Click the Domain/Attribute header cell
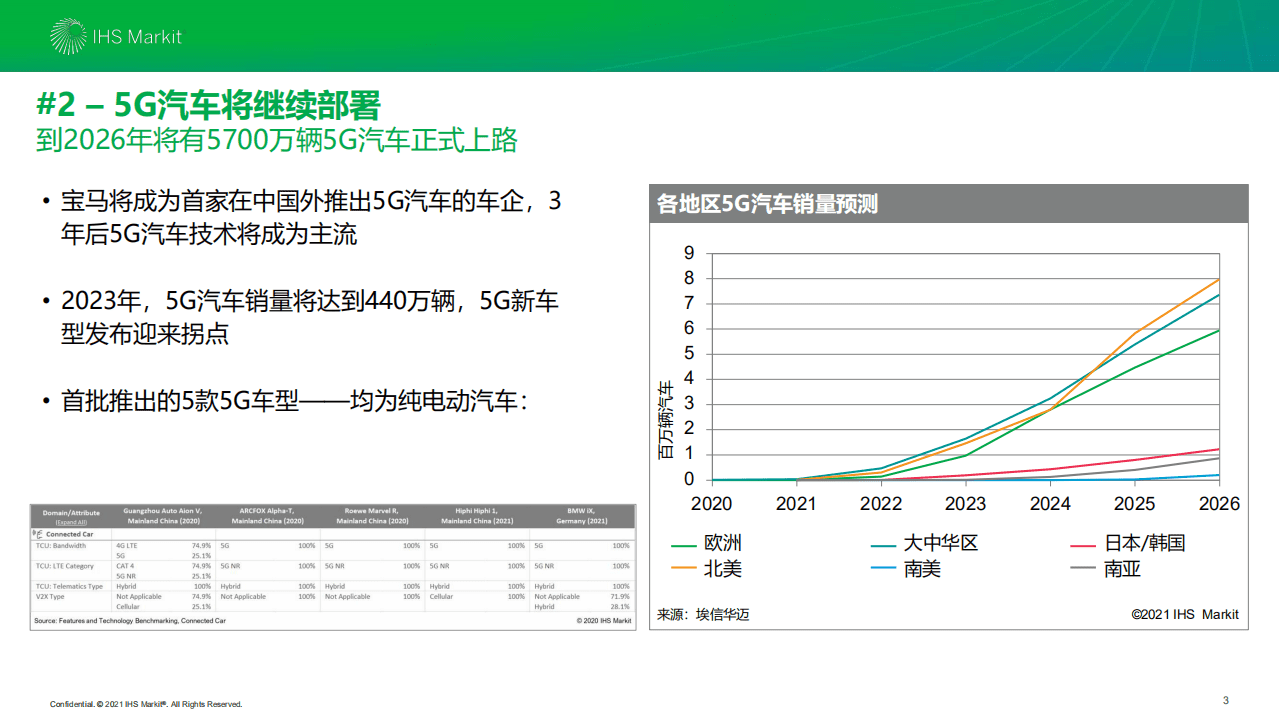This screenshot has width=1279, height=719. pyautogui.click(x=70, y=512)
